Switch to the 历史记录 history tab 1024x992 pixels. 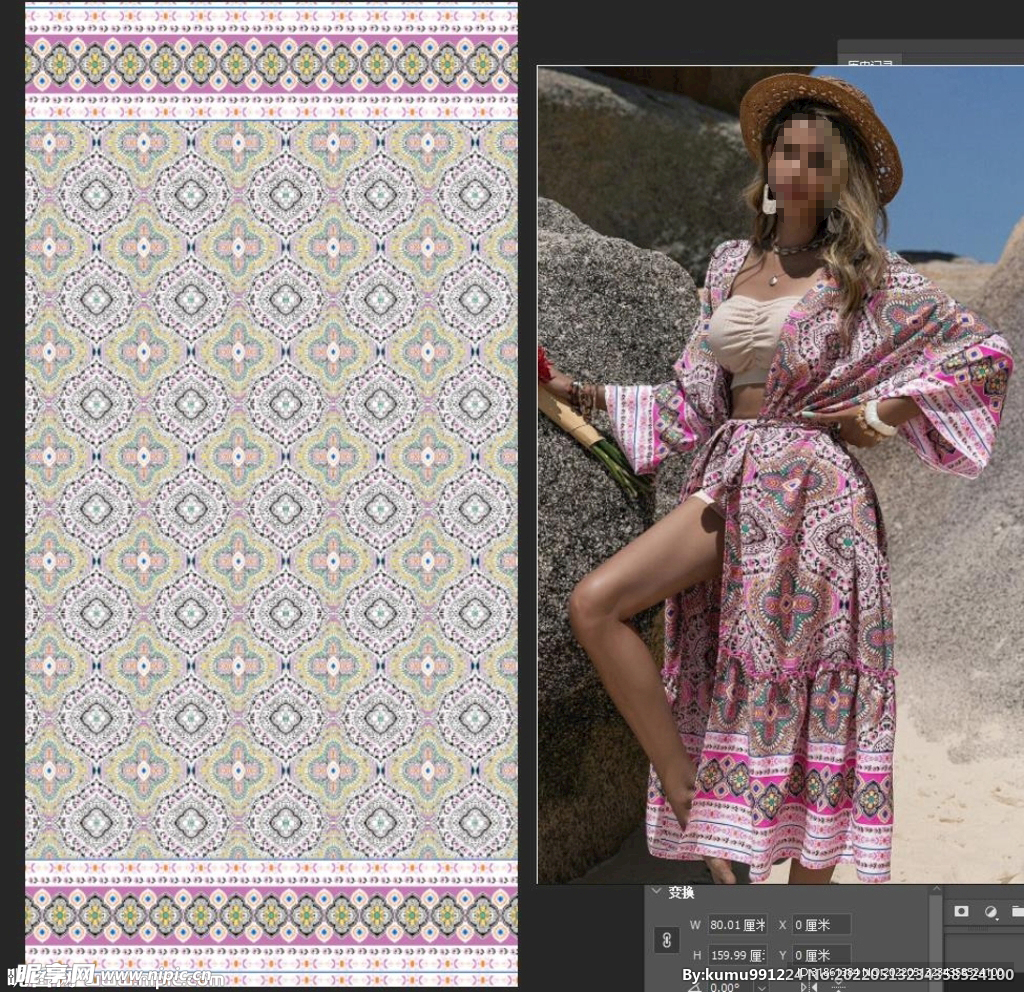[x=872, y=64]
